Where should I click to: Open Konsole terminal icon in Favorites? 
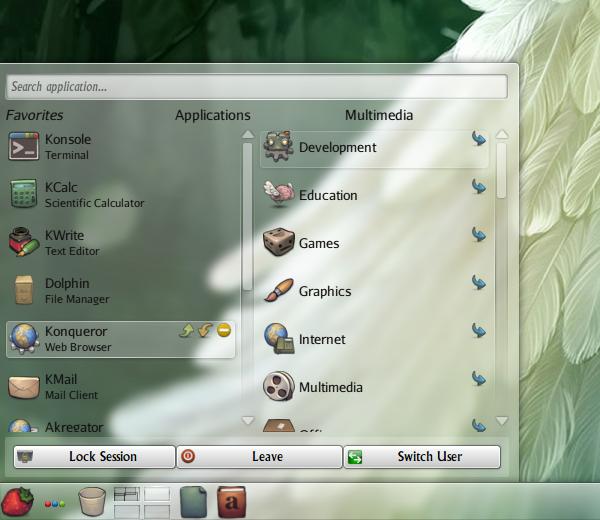(24, 146)
